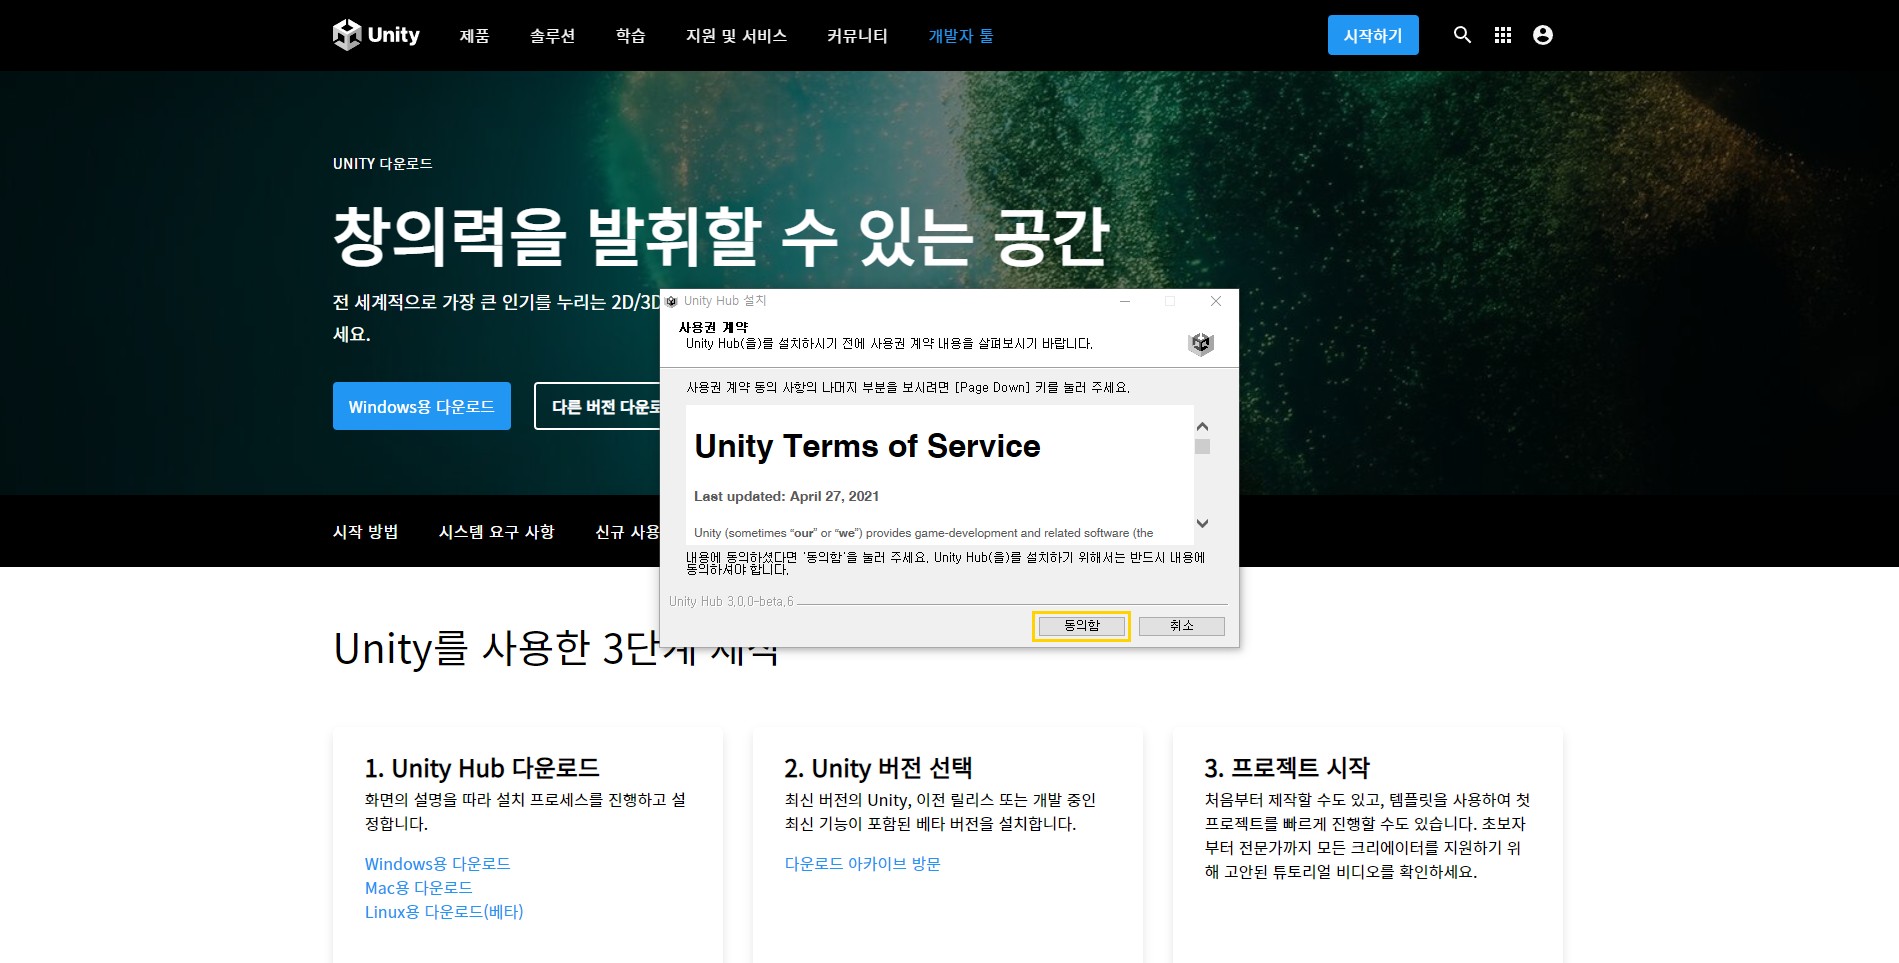This screenshot has width=1899, height=963.
Task: Open the 솔루션 menu
Action: click(x=552, y=36)
